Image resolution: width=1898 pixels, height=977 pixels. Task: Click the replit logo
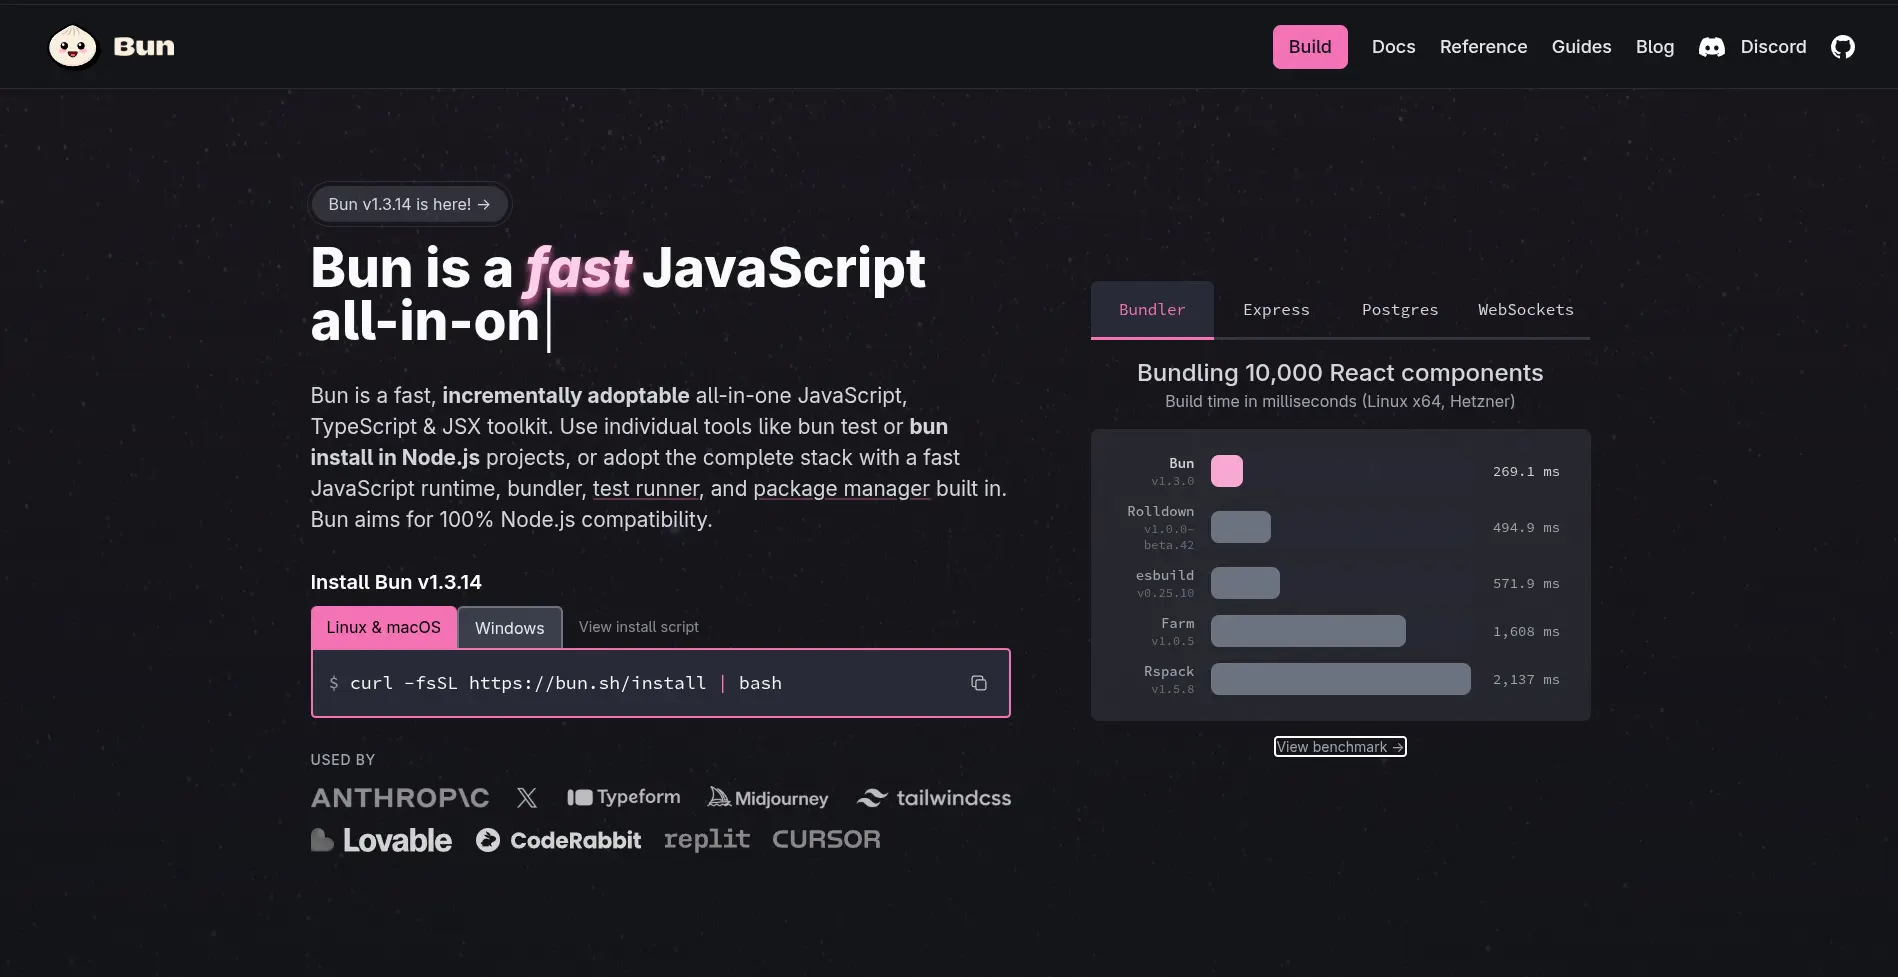(707, 840)
